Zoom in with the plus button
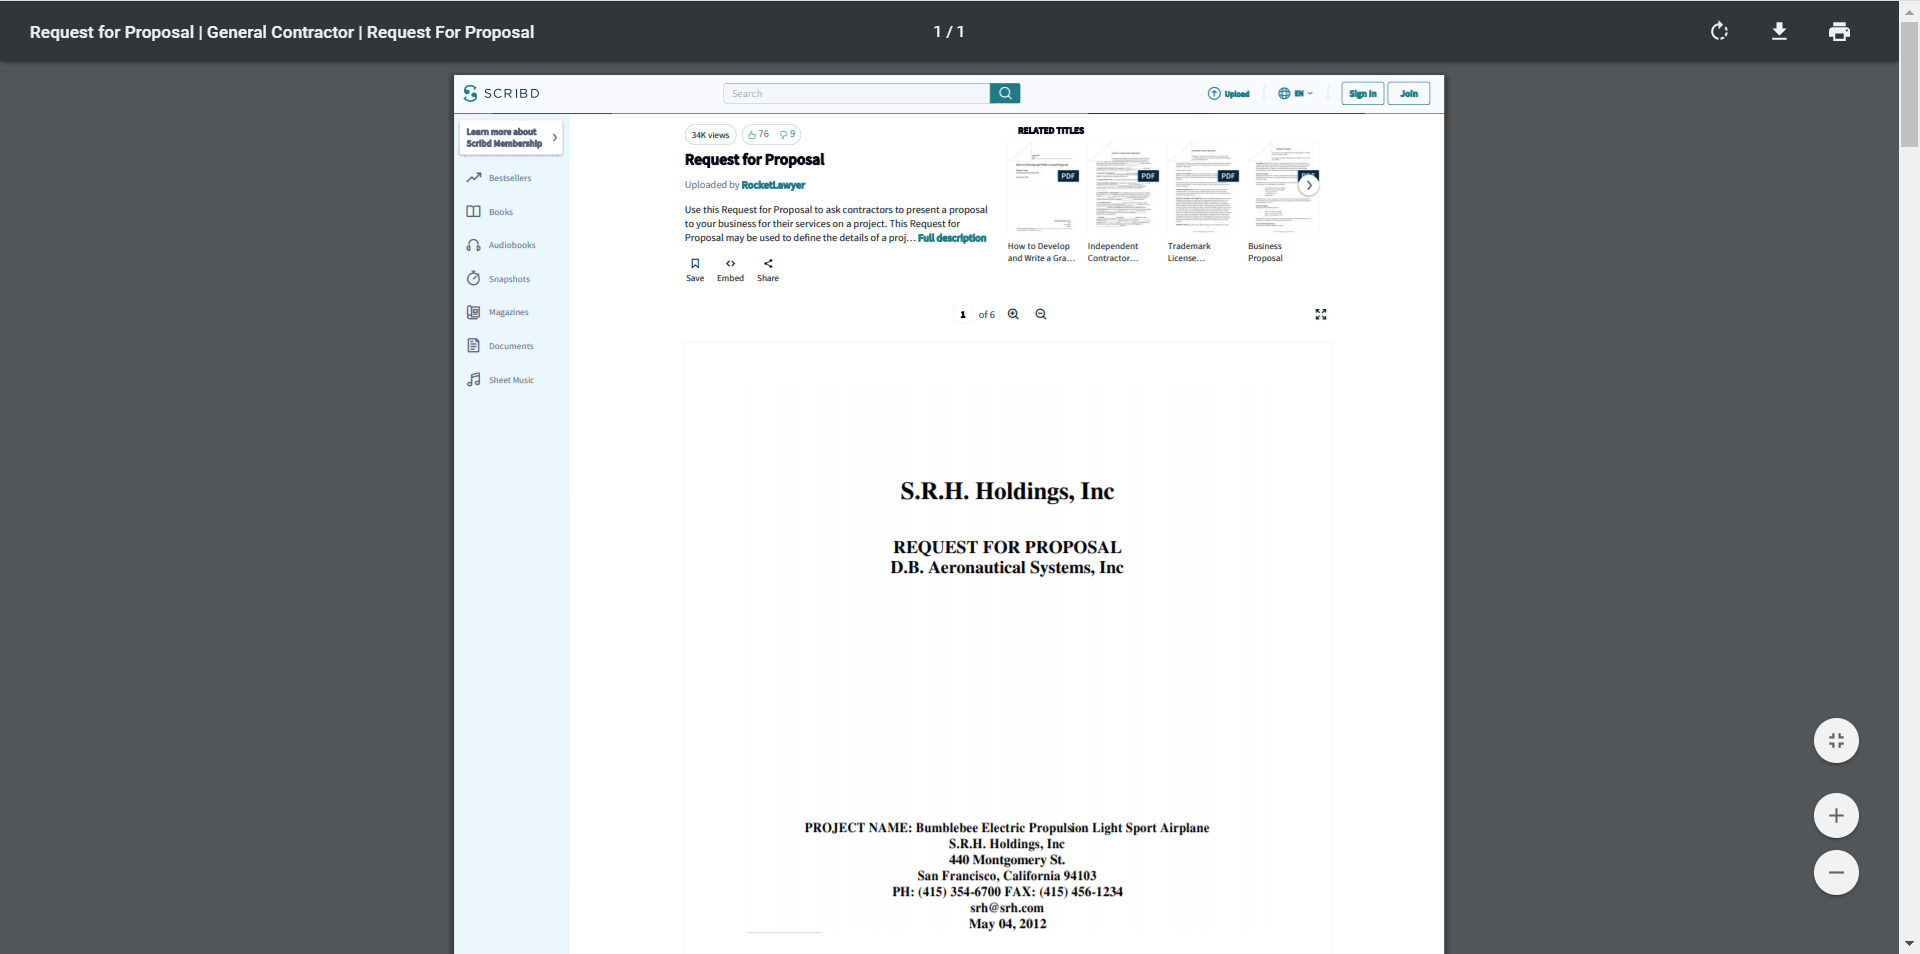This screenshot has height=954, width=1920. (x=1836, y=816)
